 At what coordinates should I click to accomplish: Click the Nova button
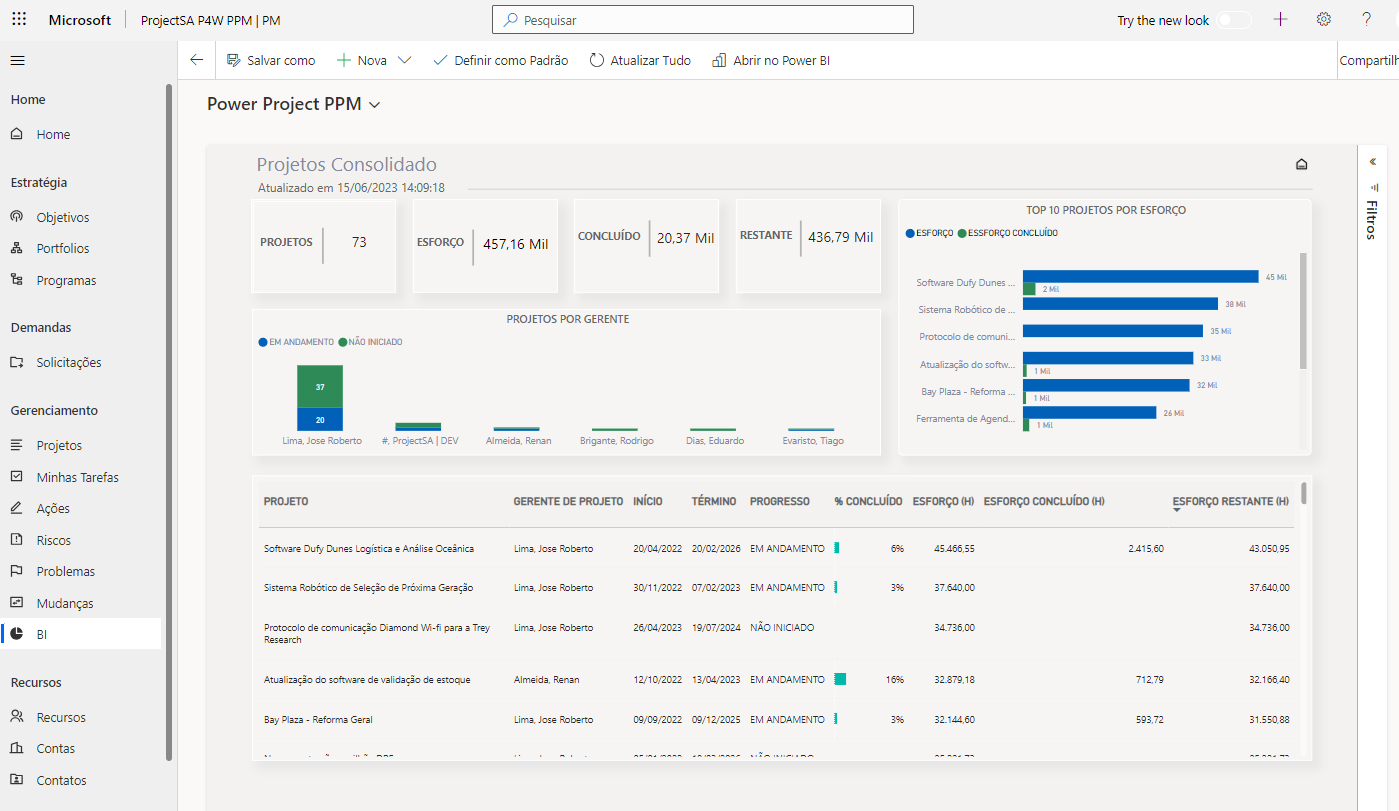pos(361,60)
